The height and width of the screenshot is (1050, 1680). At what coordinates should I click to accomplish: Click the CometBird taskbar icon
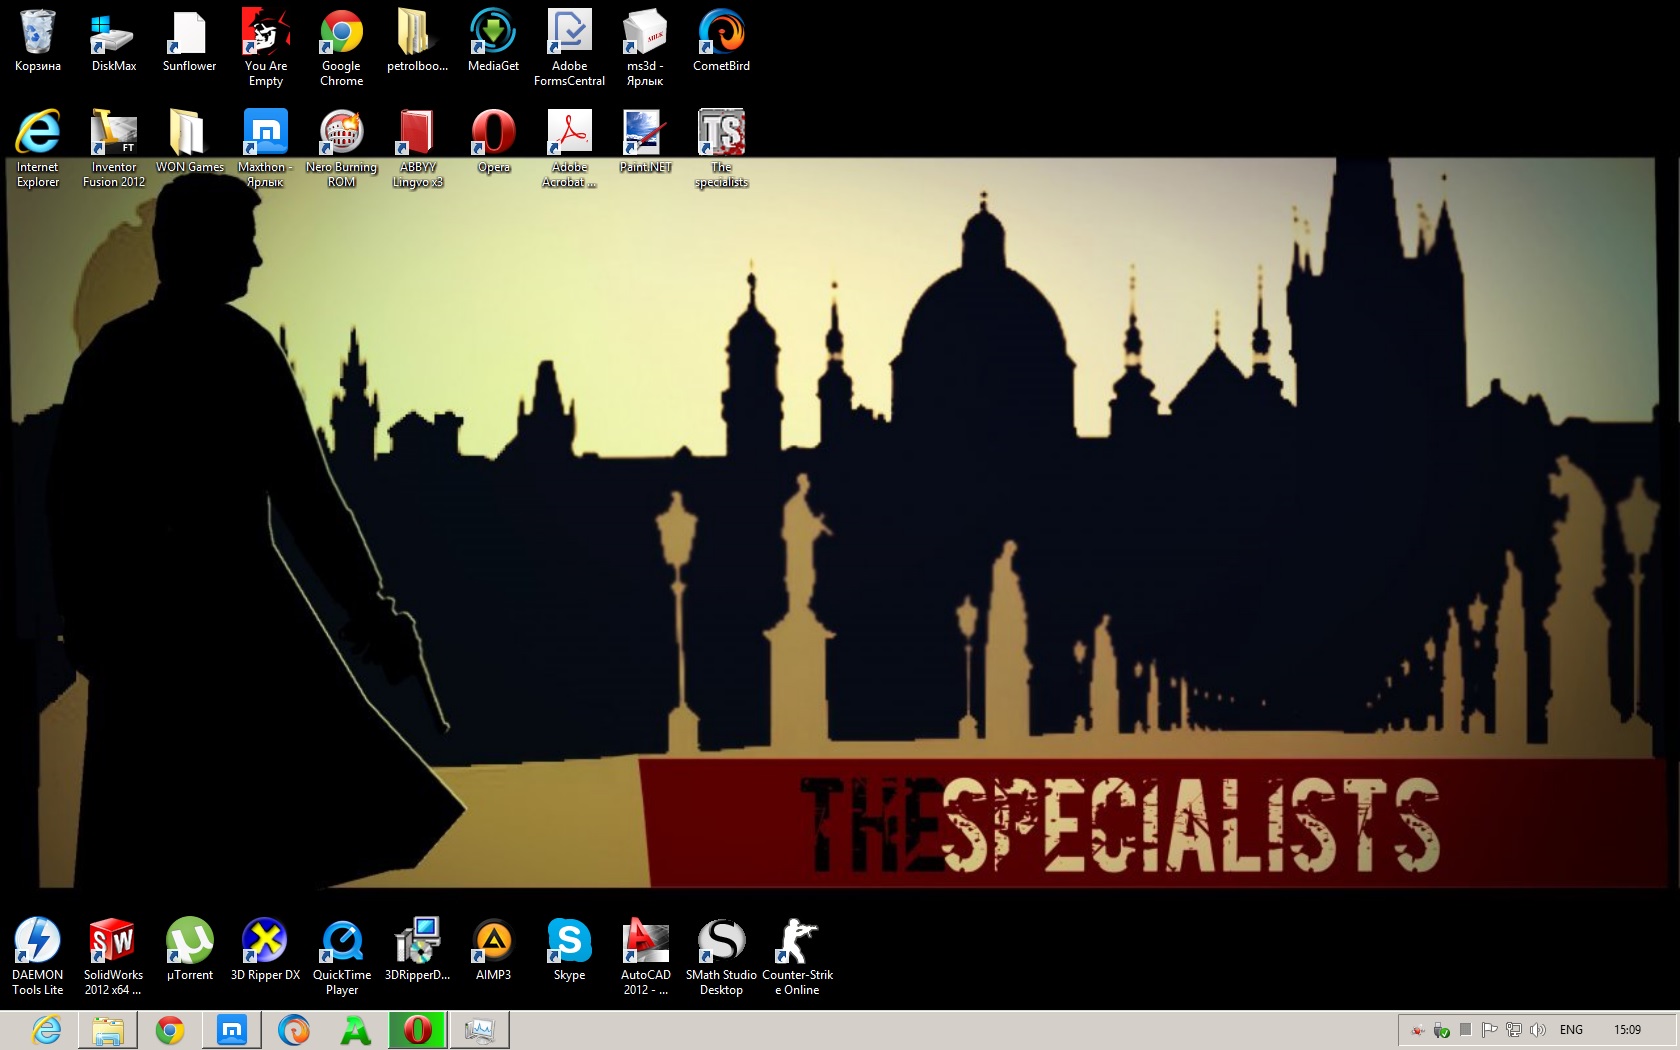294,1030
